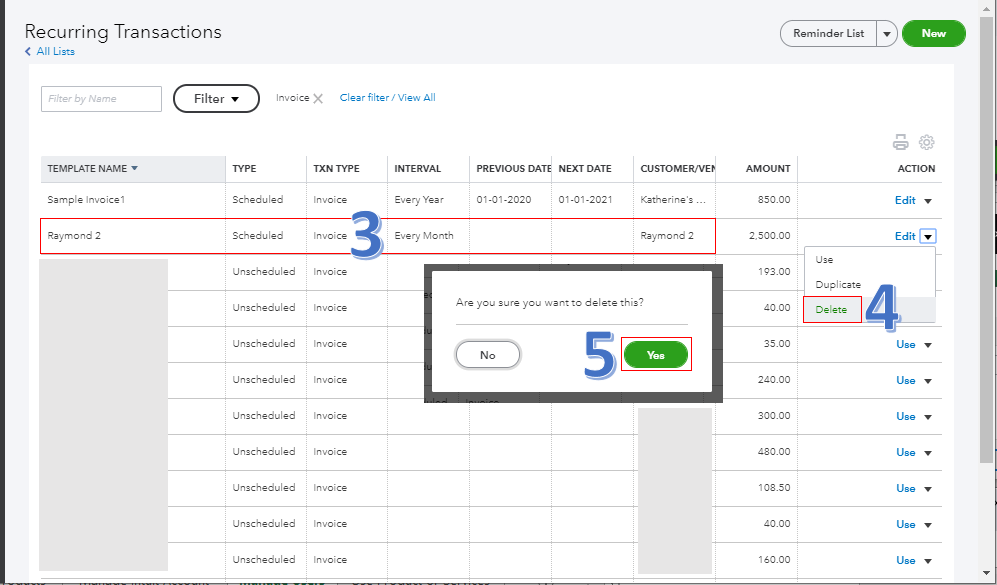Select the Sample Invoice1 template name
The width and height of the screenshot is (997, 585).
pos(86,200)
